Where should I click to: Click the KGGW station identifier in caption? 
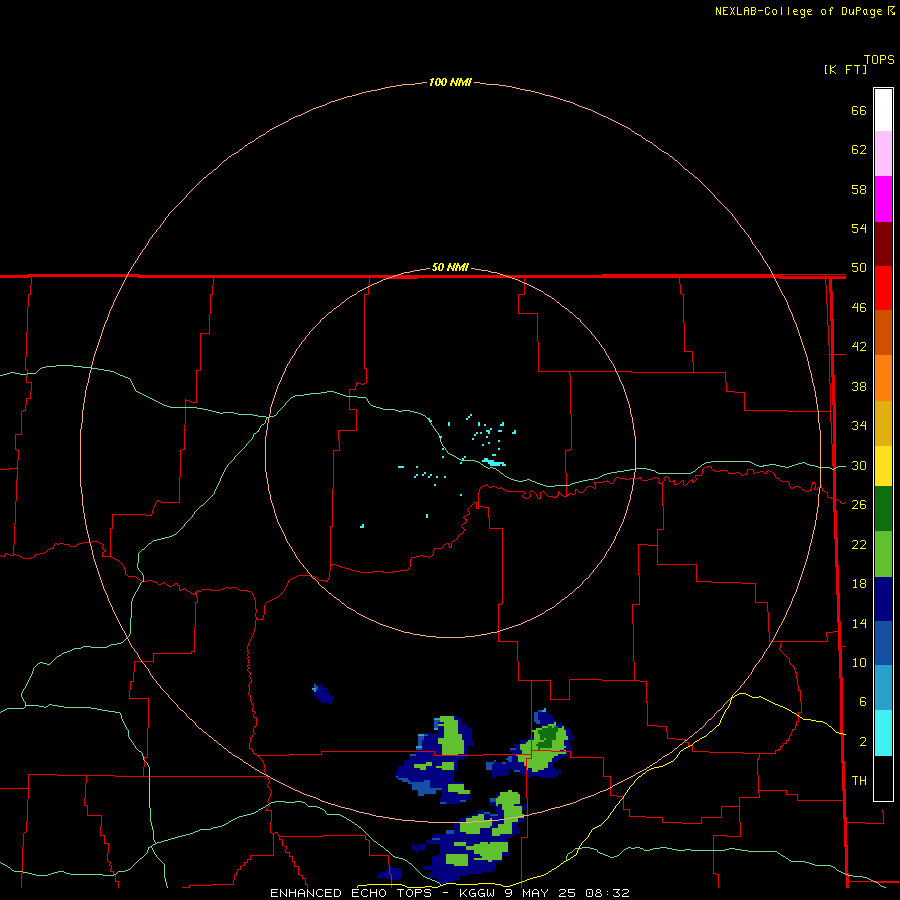click(476, 893)
